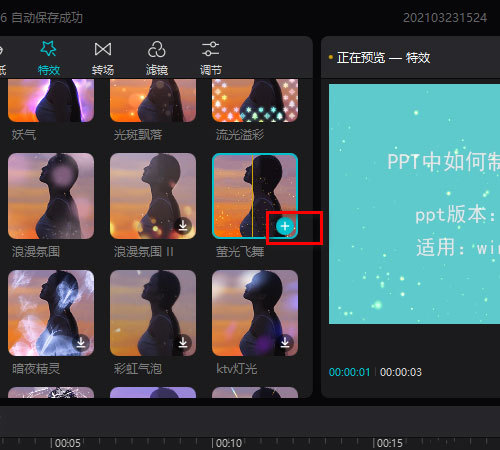This screenshot has height=450, width=500.
Task: Select the 流光溢彩 effect thumbnail
Action: [x=255, y=100]
